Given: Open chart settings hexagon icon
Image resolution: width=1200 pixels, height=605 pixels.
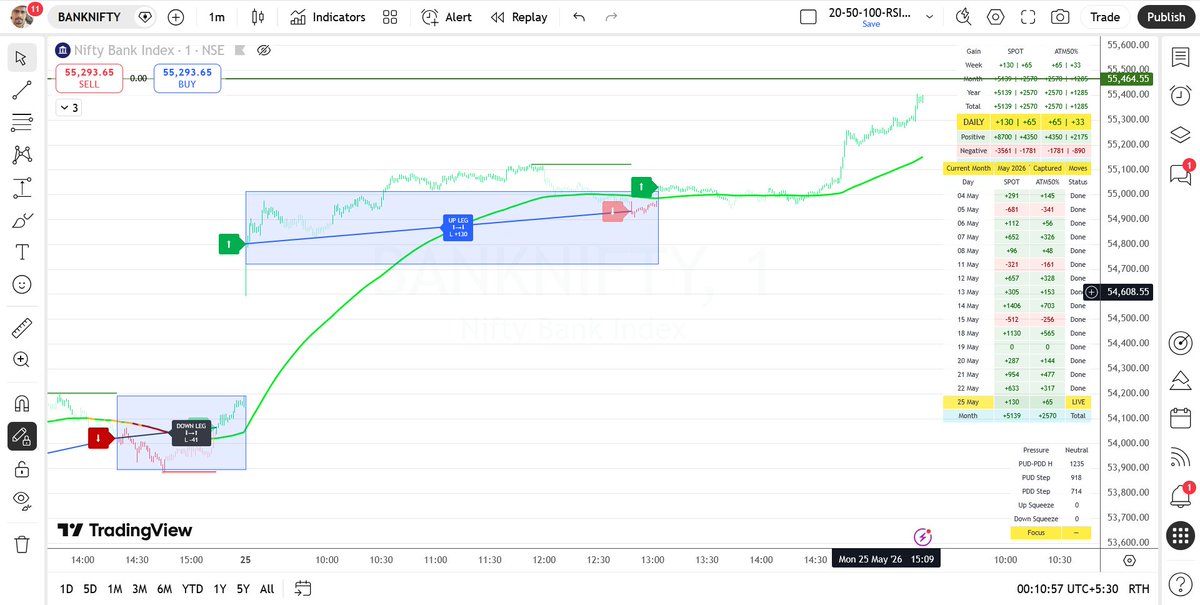Looking at the screenshot, I should (x=996, y=17).
